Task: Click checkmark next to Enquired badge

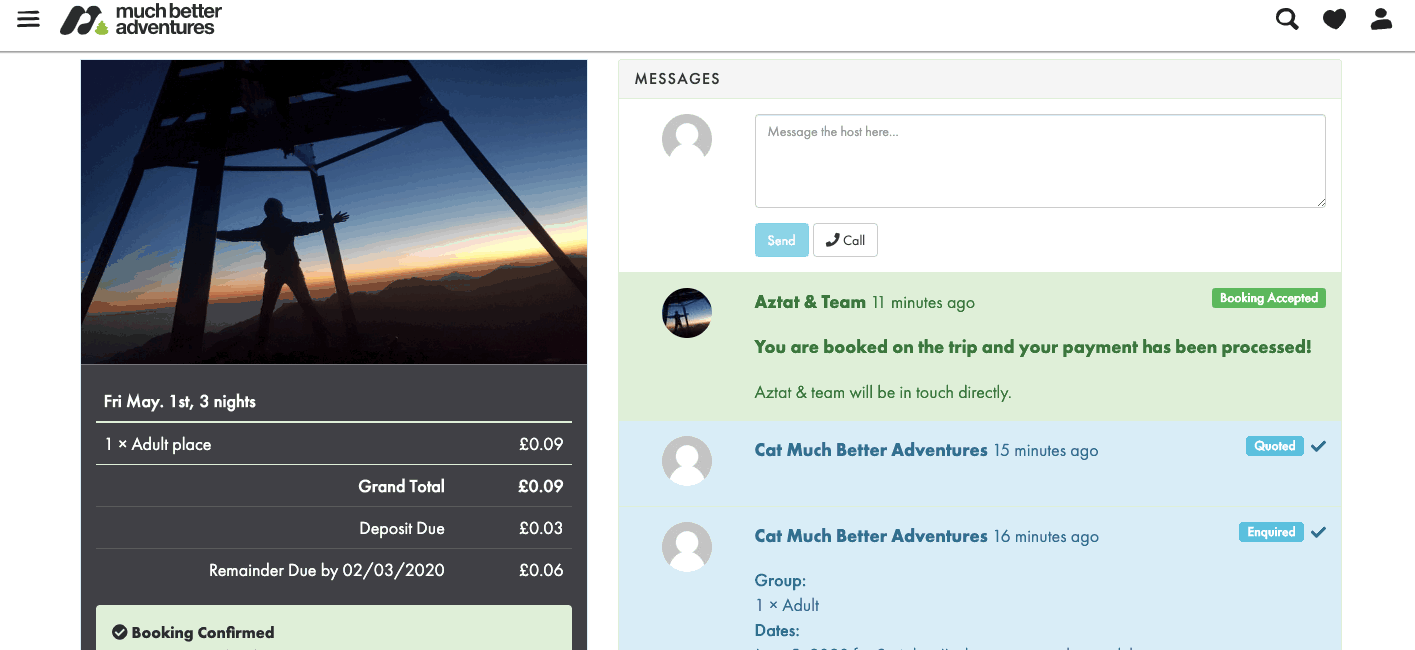Action: pos(1319,532)
